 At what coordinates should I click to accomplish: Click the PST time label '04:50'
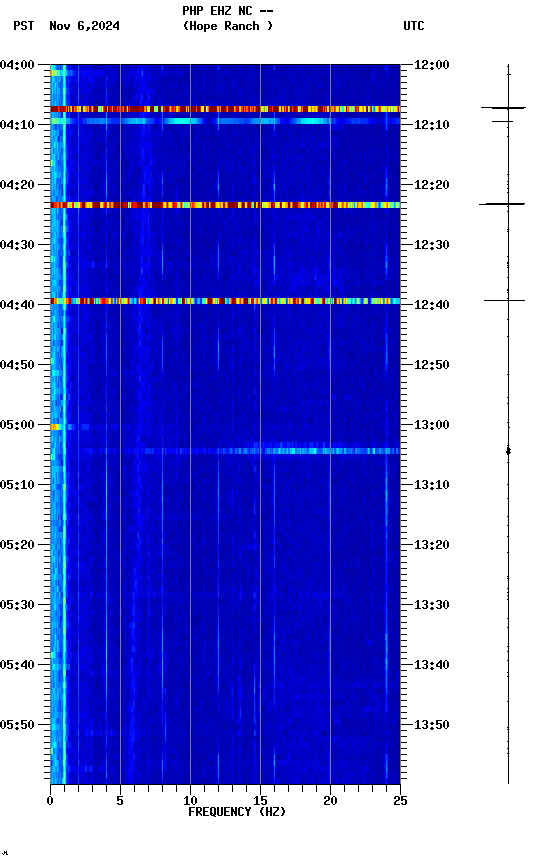(x=17, y=365)
